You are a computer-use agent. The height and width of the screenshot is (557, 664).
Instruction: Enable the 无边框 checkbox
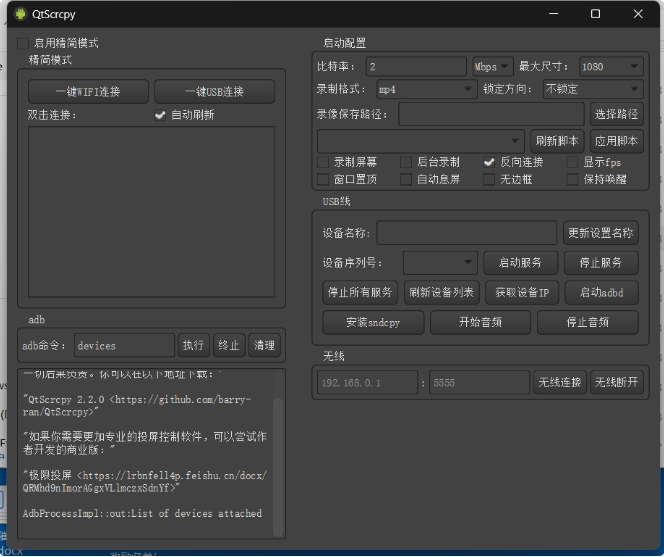click(x=489, y=179)
